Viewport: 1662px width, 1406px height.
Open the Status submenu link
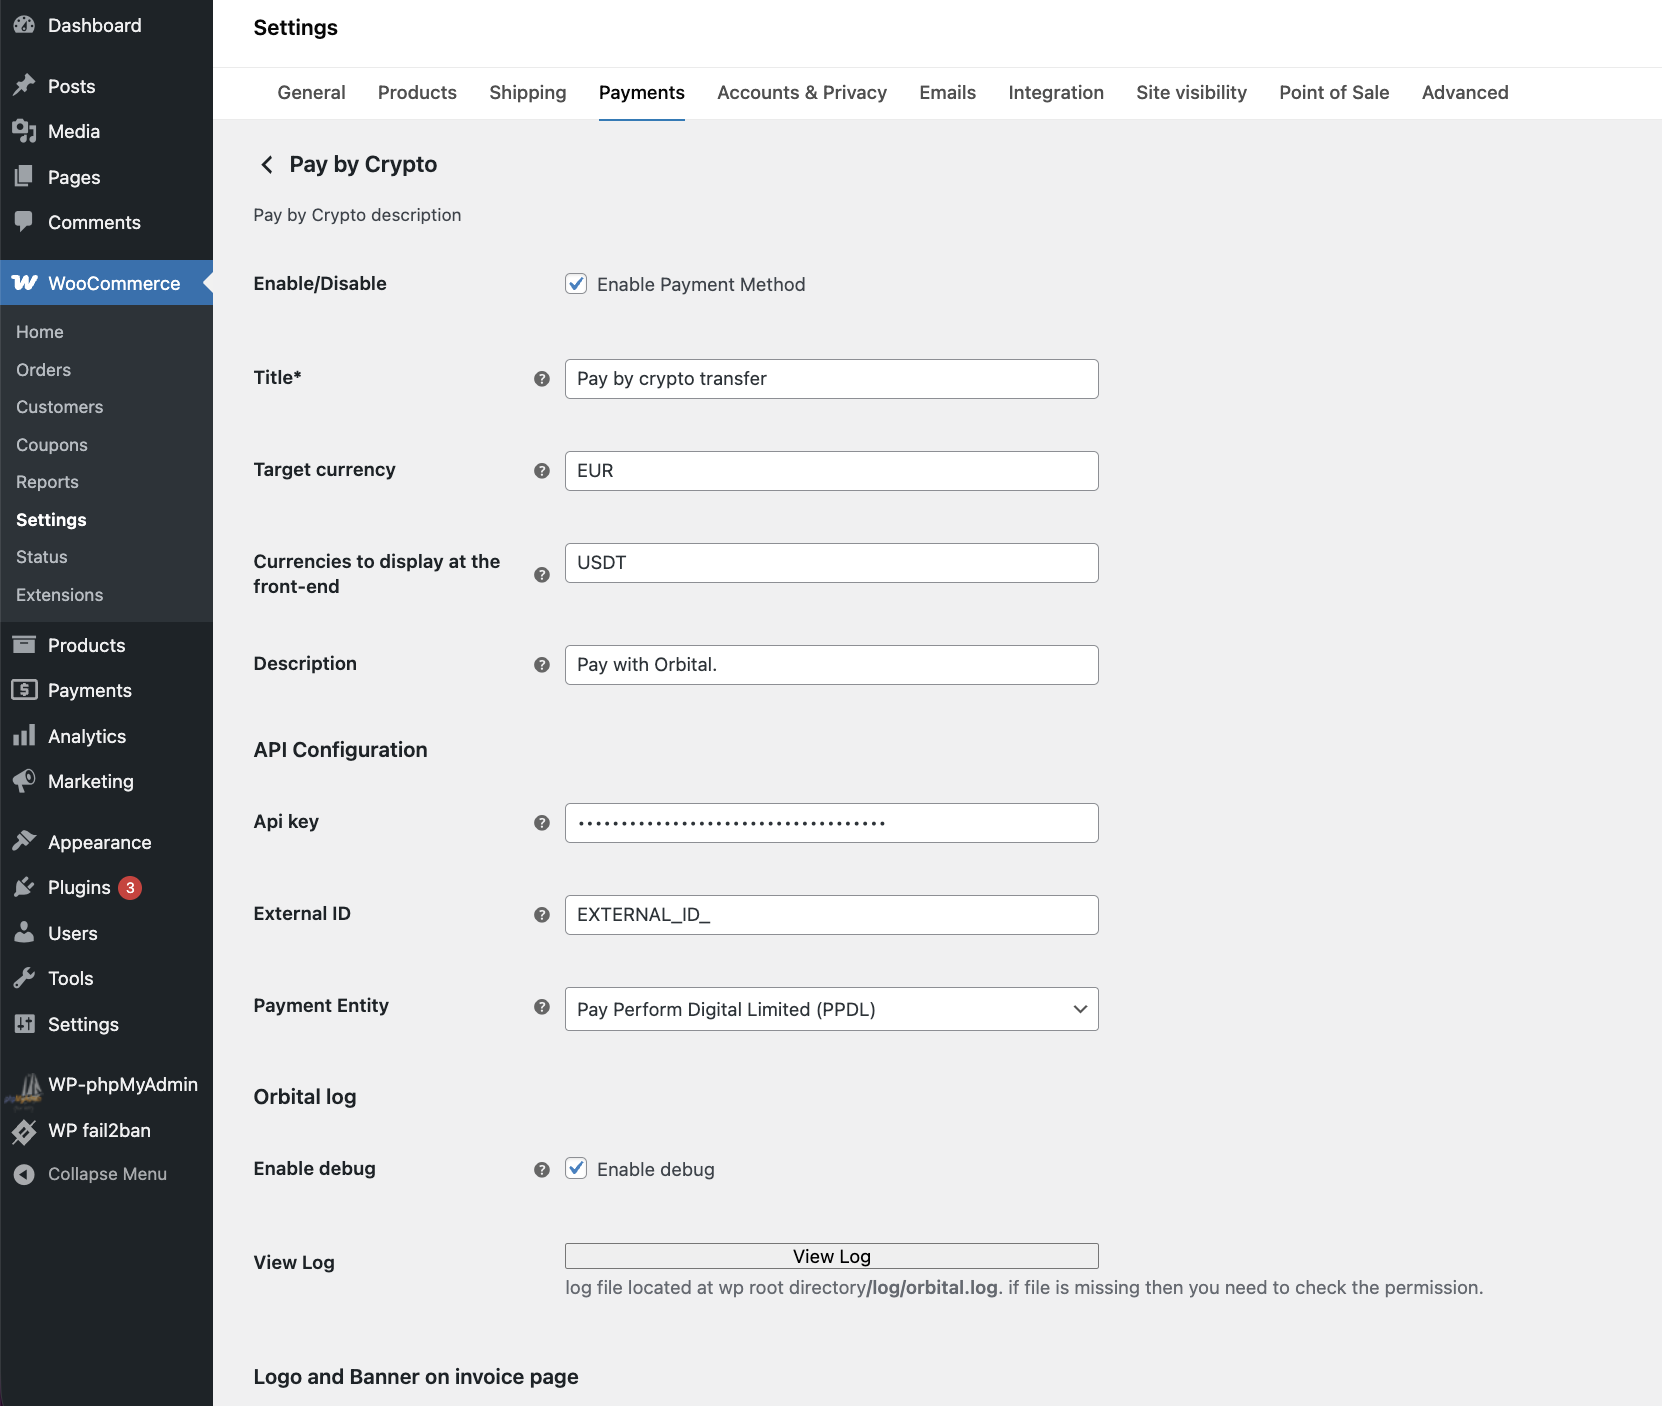click(x=42, y=557)
